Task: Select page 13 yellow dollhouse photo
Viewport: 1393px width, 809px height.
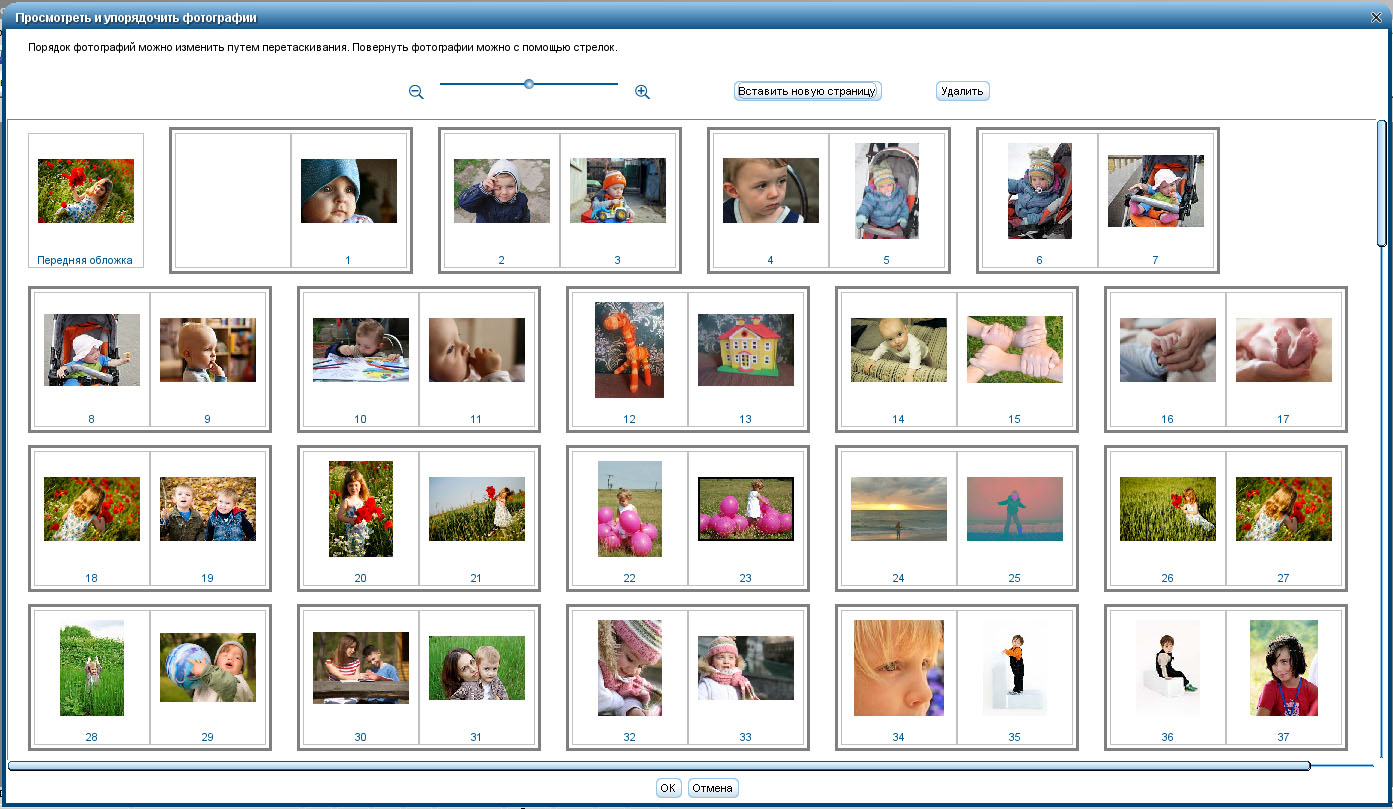Action: (x=745, y=350)
